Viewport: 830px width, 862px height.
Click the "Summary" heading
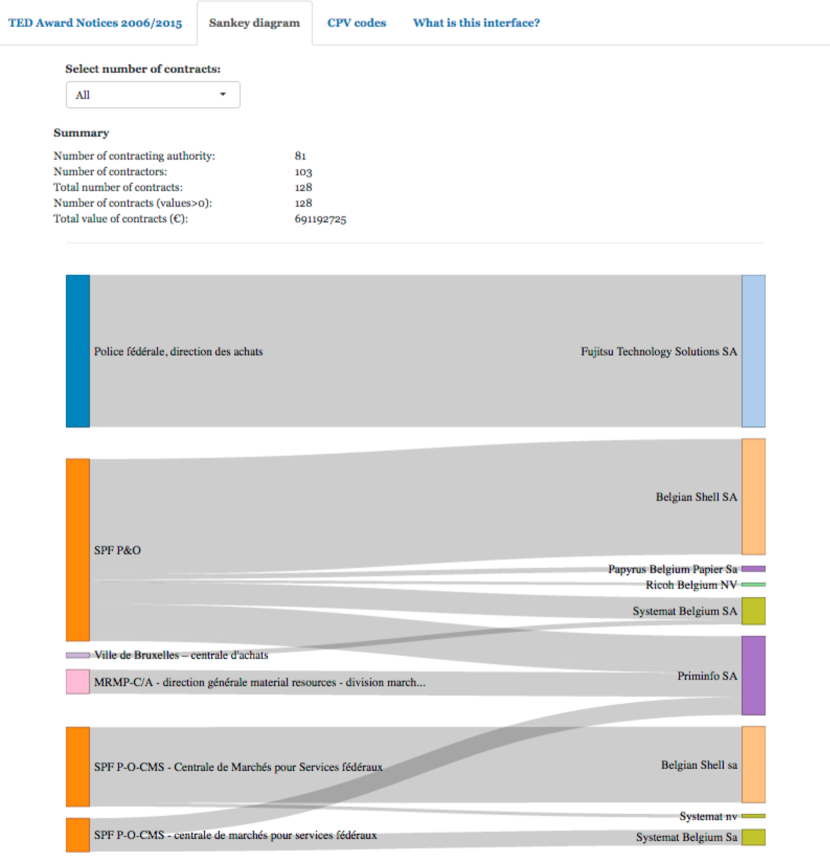click(81, 133)
